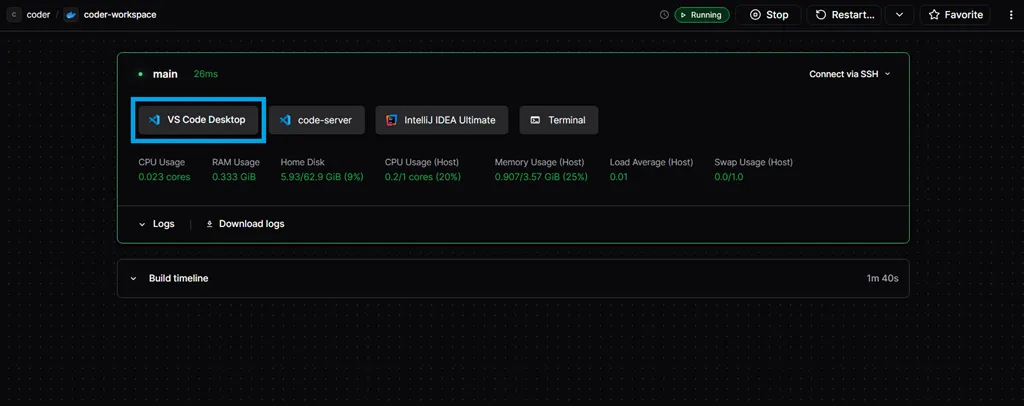Click Home Disk value 5.93/62.9 GiB
This screenshot has height=406, width=1024.
tap(322, 177)
